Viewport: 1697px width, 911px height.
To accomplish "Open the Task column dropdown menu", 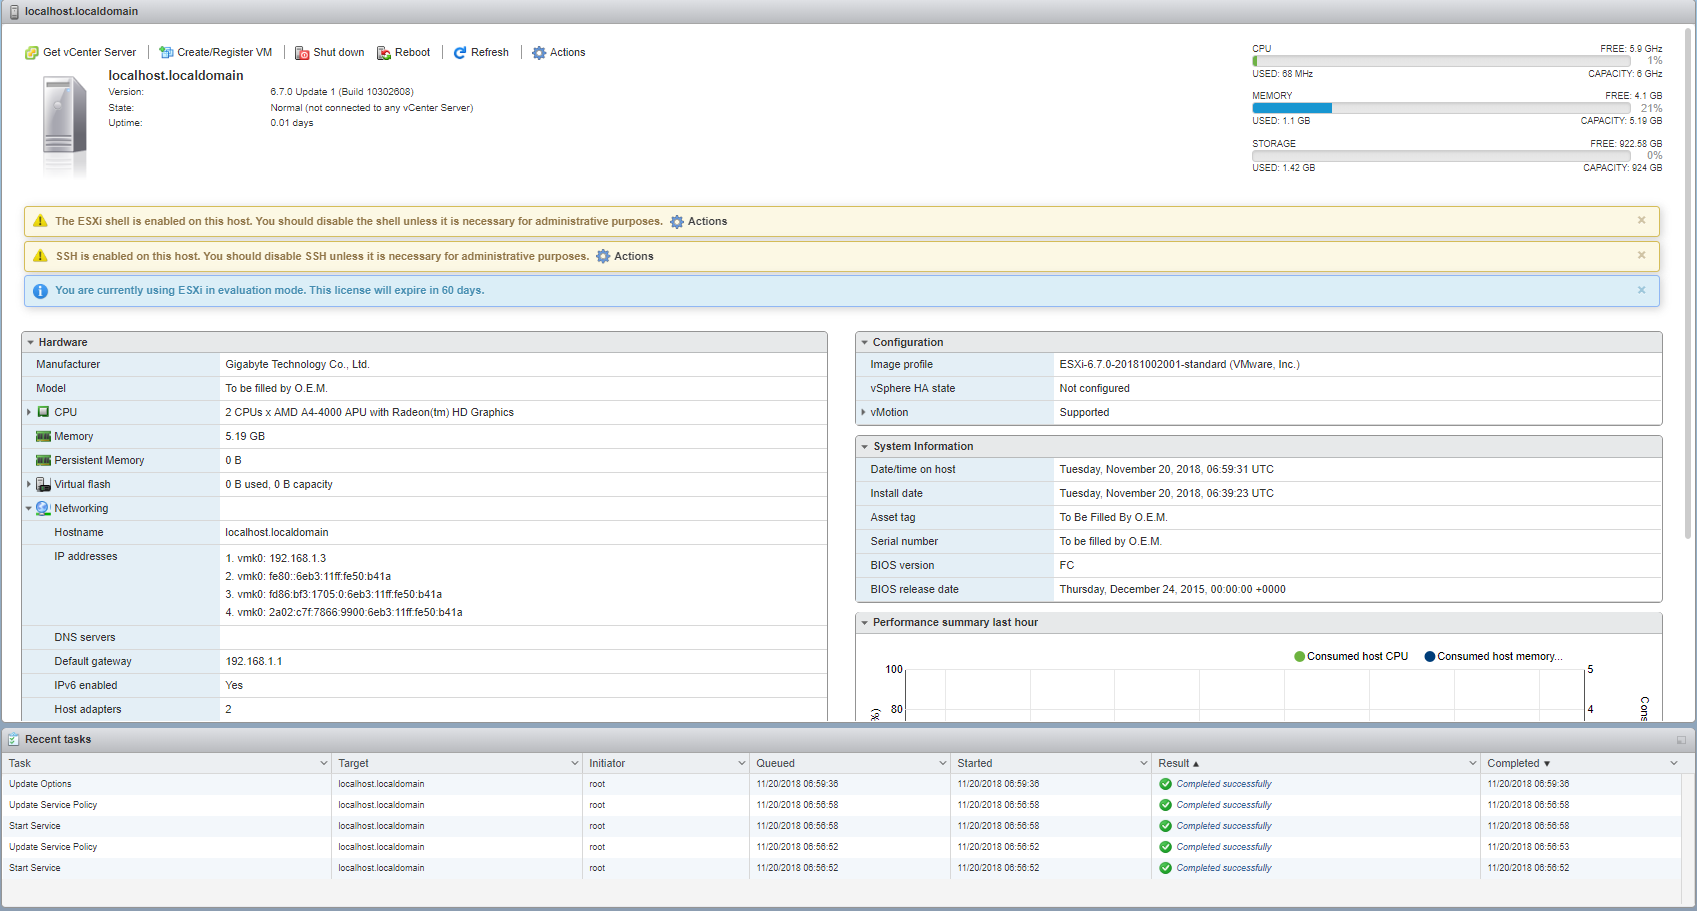I will (x=324, y=764).
